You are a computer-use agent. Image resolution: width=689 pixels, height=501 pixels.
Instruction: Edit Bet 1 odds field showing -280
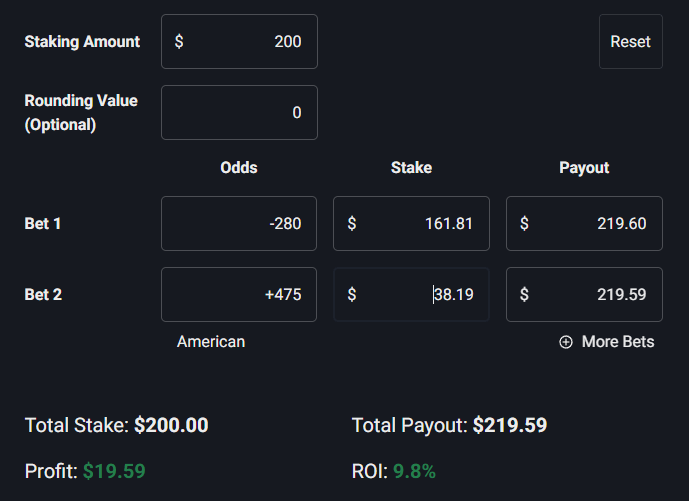(239, 223)
